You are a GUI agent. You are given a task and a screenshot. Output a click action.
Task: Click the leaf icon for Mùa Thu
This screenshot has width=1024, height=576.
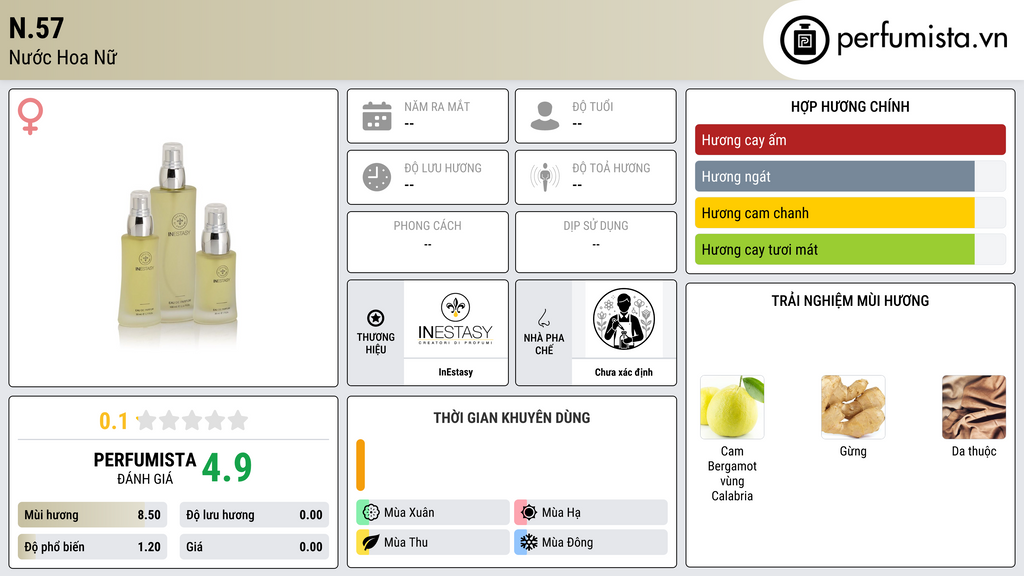(x=371, y=542)
